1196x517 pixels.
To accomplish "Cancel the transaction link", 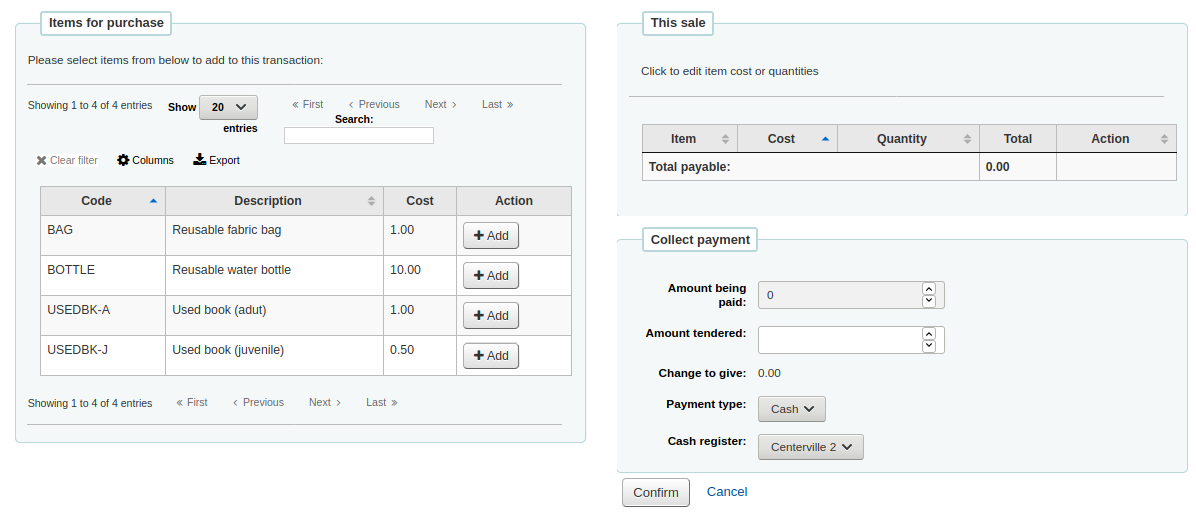I will 727,491.
